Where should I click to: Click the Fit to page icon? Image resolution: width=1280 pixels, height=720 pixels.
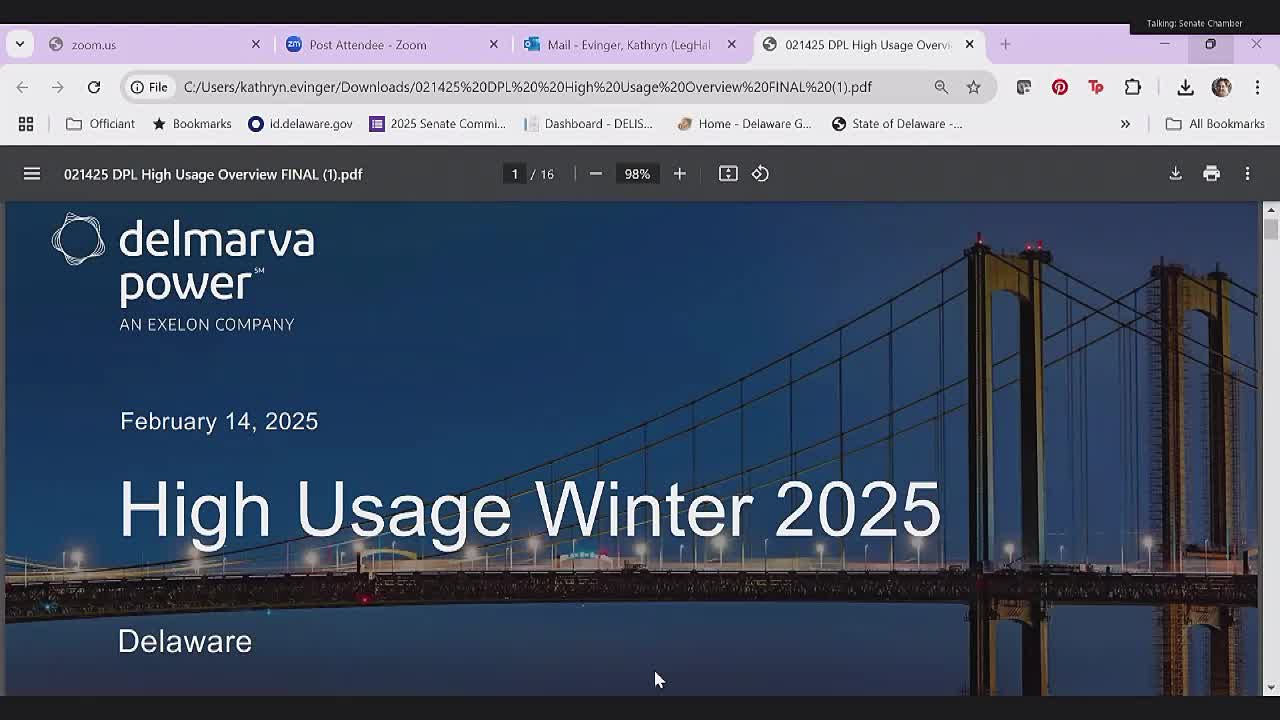728,174
